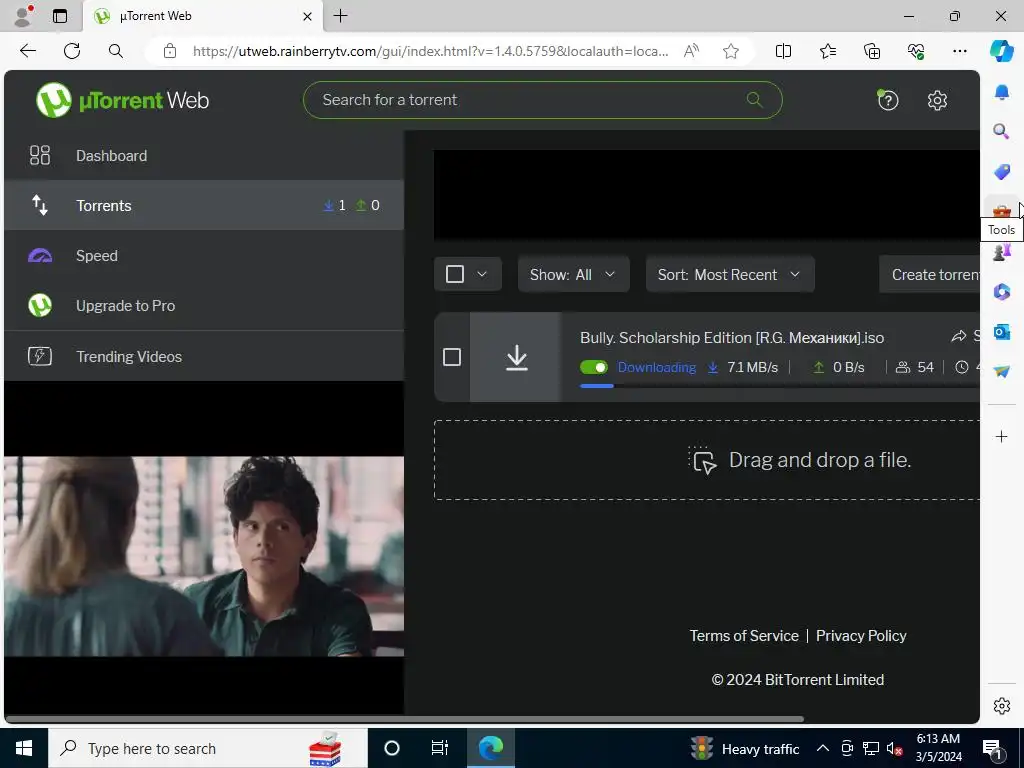
Task: Open Task View on the taskbar
Action: (x=440, y=748)
